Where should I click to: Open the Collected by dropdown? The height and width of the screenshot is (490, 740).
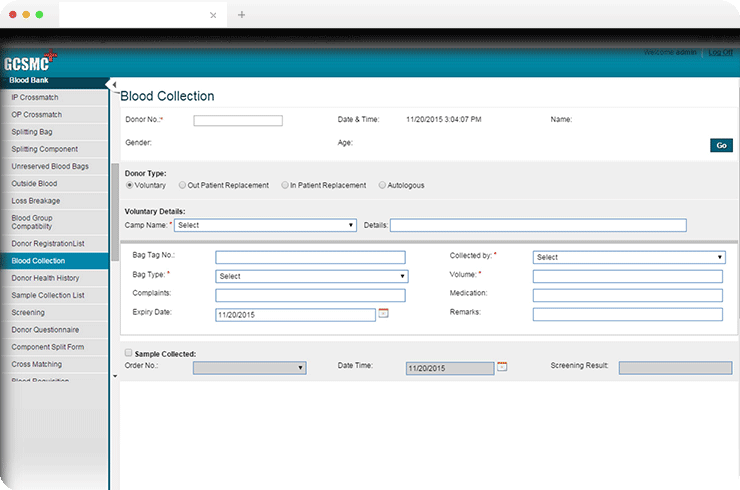pyautogui.click(x=629, y=257)
